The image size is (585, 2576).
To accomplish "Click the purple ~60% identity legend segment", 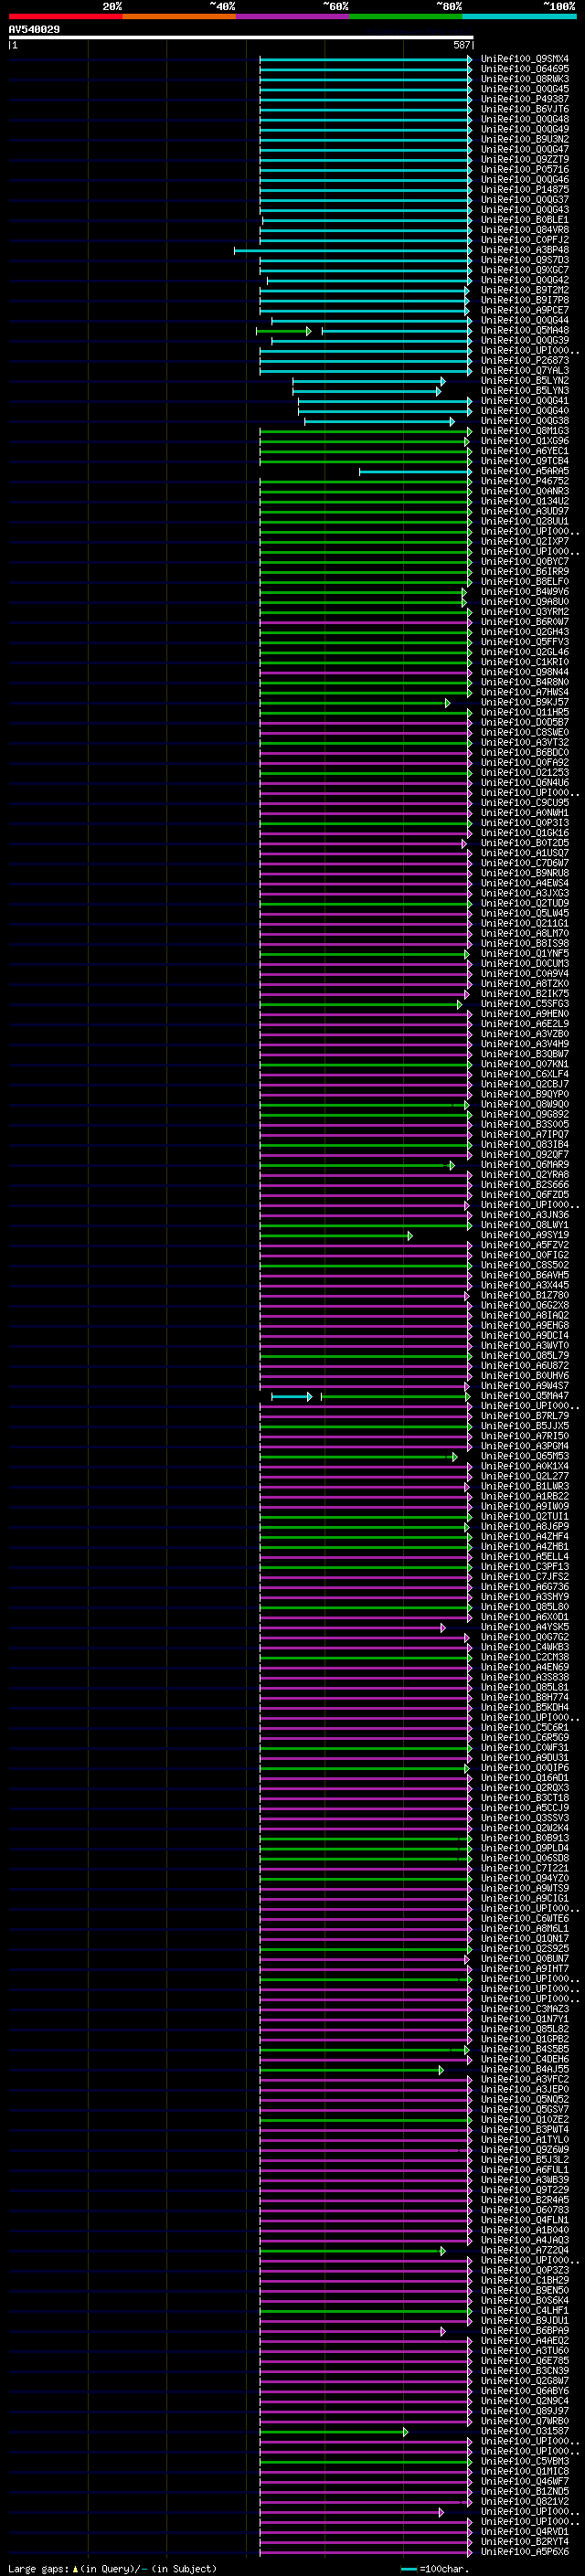I will tap(293, 16).
